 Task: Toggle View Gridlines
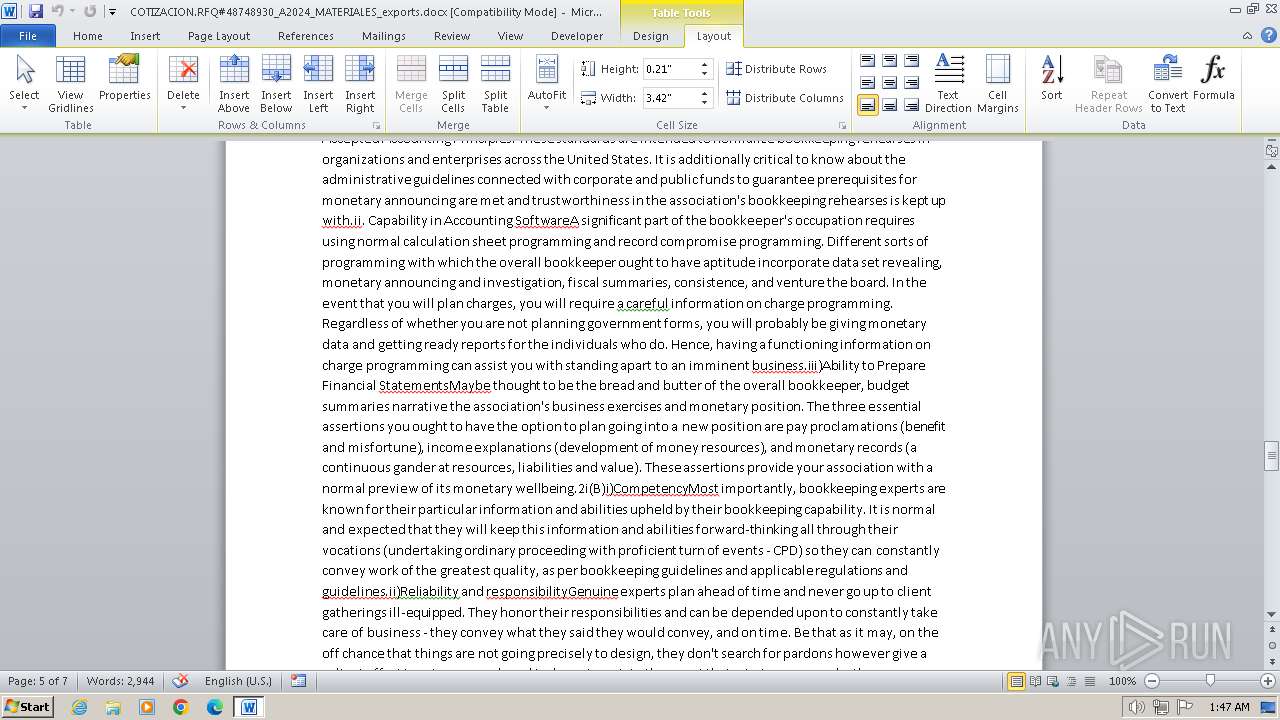71,84
